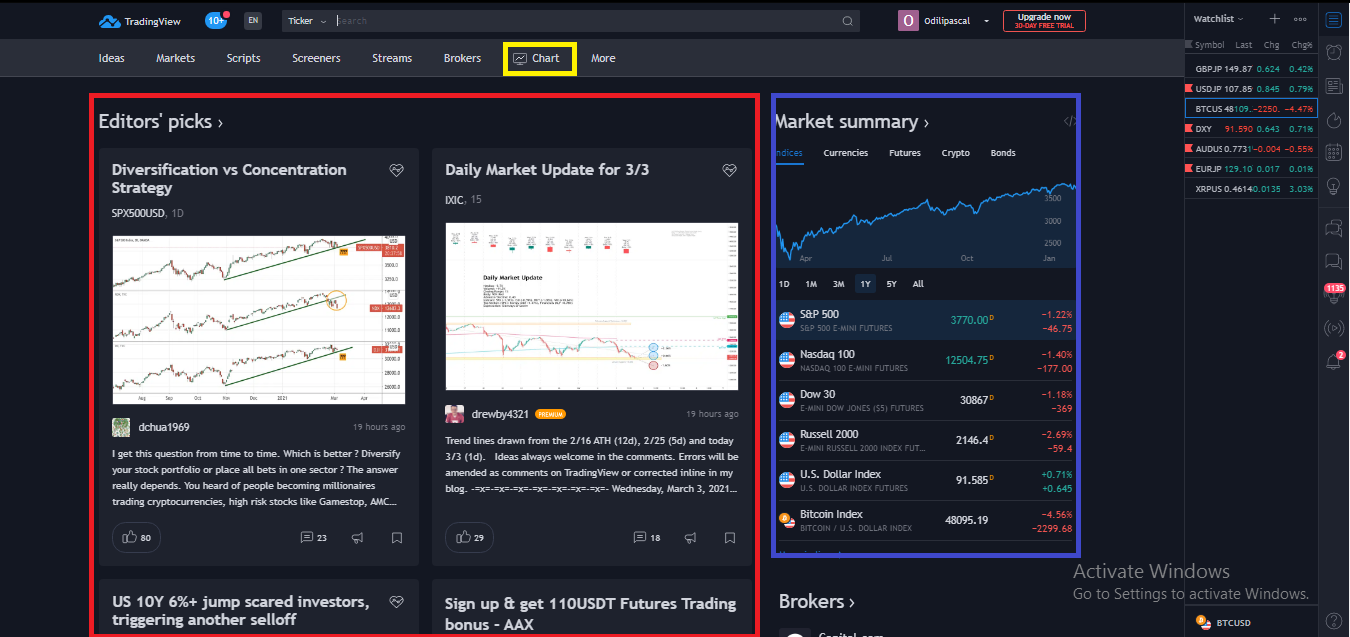This screenshot has height=637, width=1350.
Task: Click the embed code icon beside Market summary
Action: point(1068,121)
